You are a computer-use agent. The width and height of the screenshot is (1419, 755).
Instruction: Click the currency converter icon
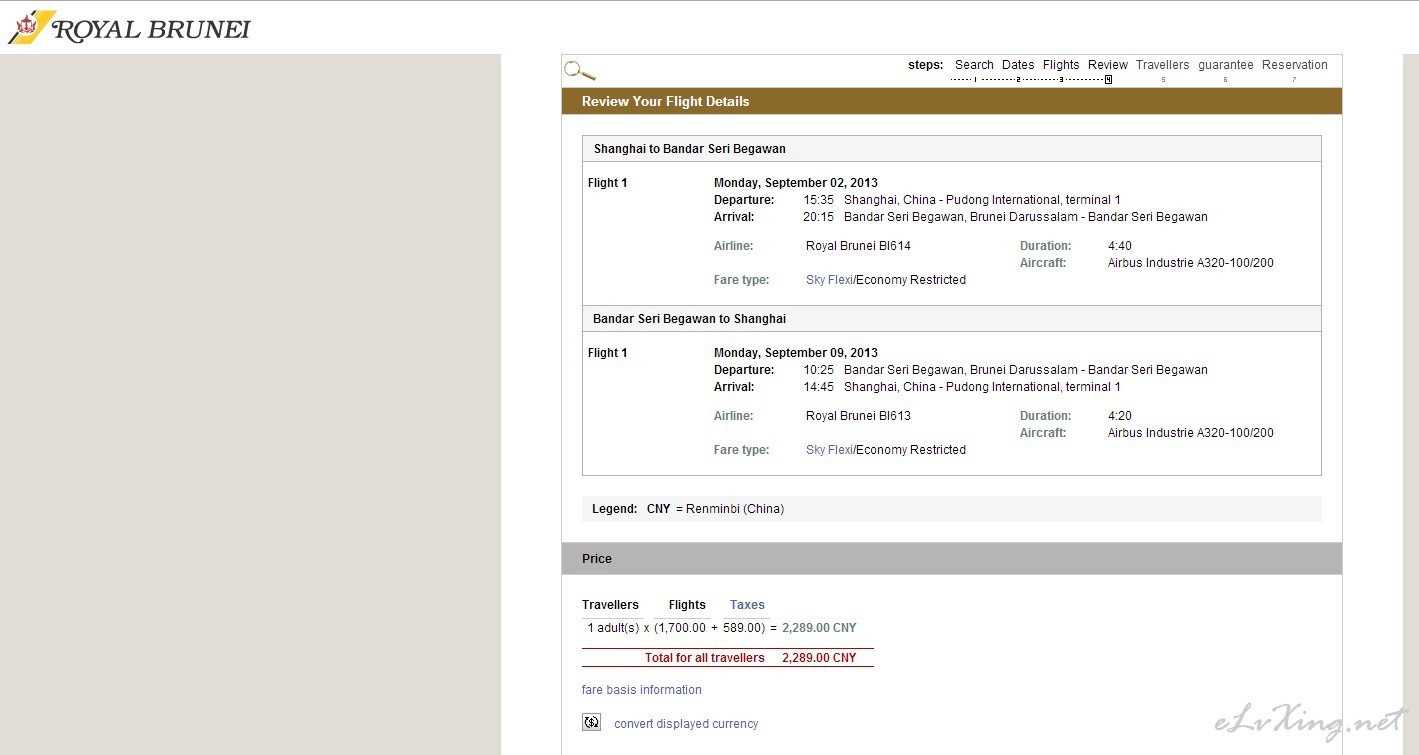click(x=592, y=722)
